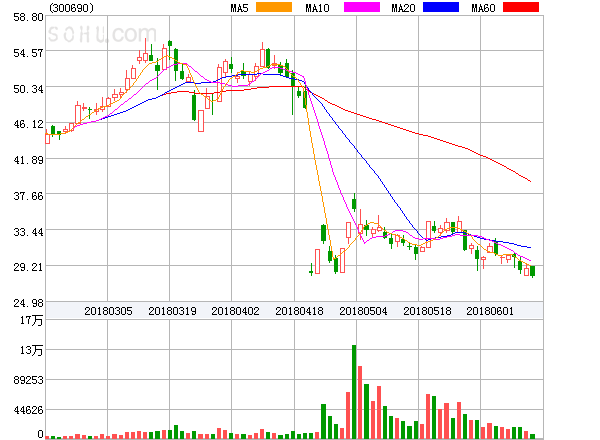600x440 pixels.
Task: Select the MA10 legend label
Action: 317,8
